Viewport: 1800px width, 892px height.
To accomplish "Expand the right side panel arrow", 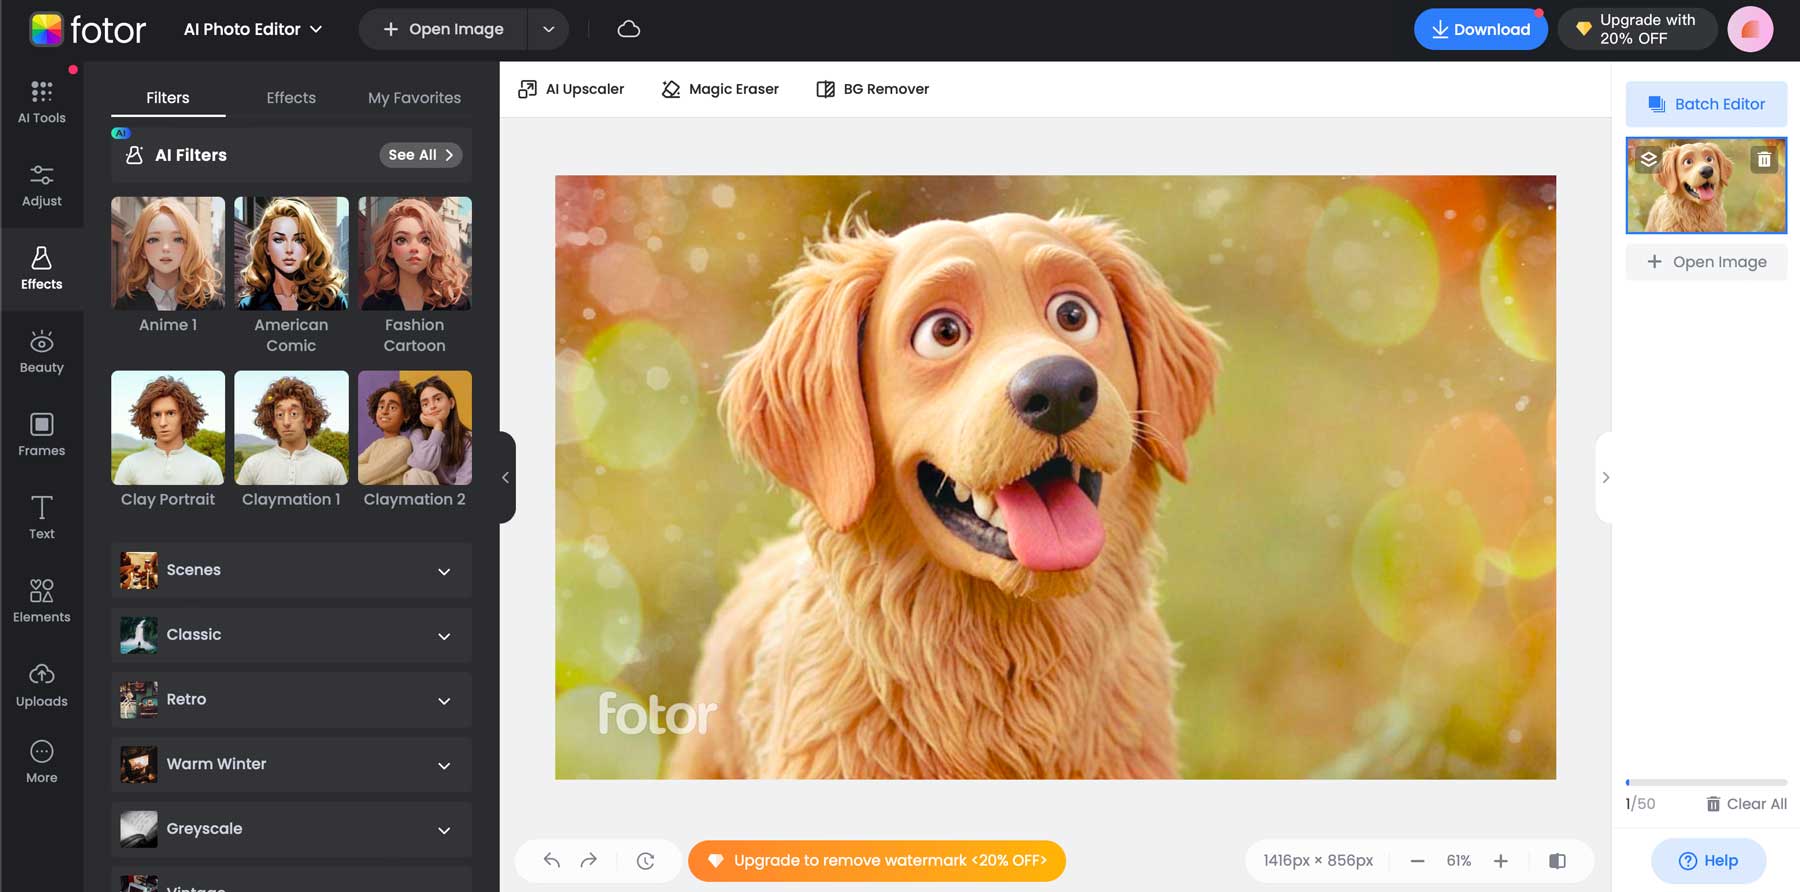I will (1605, 477).
